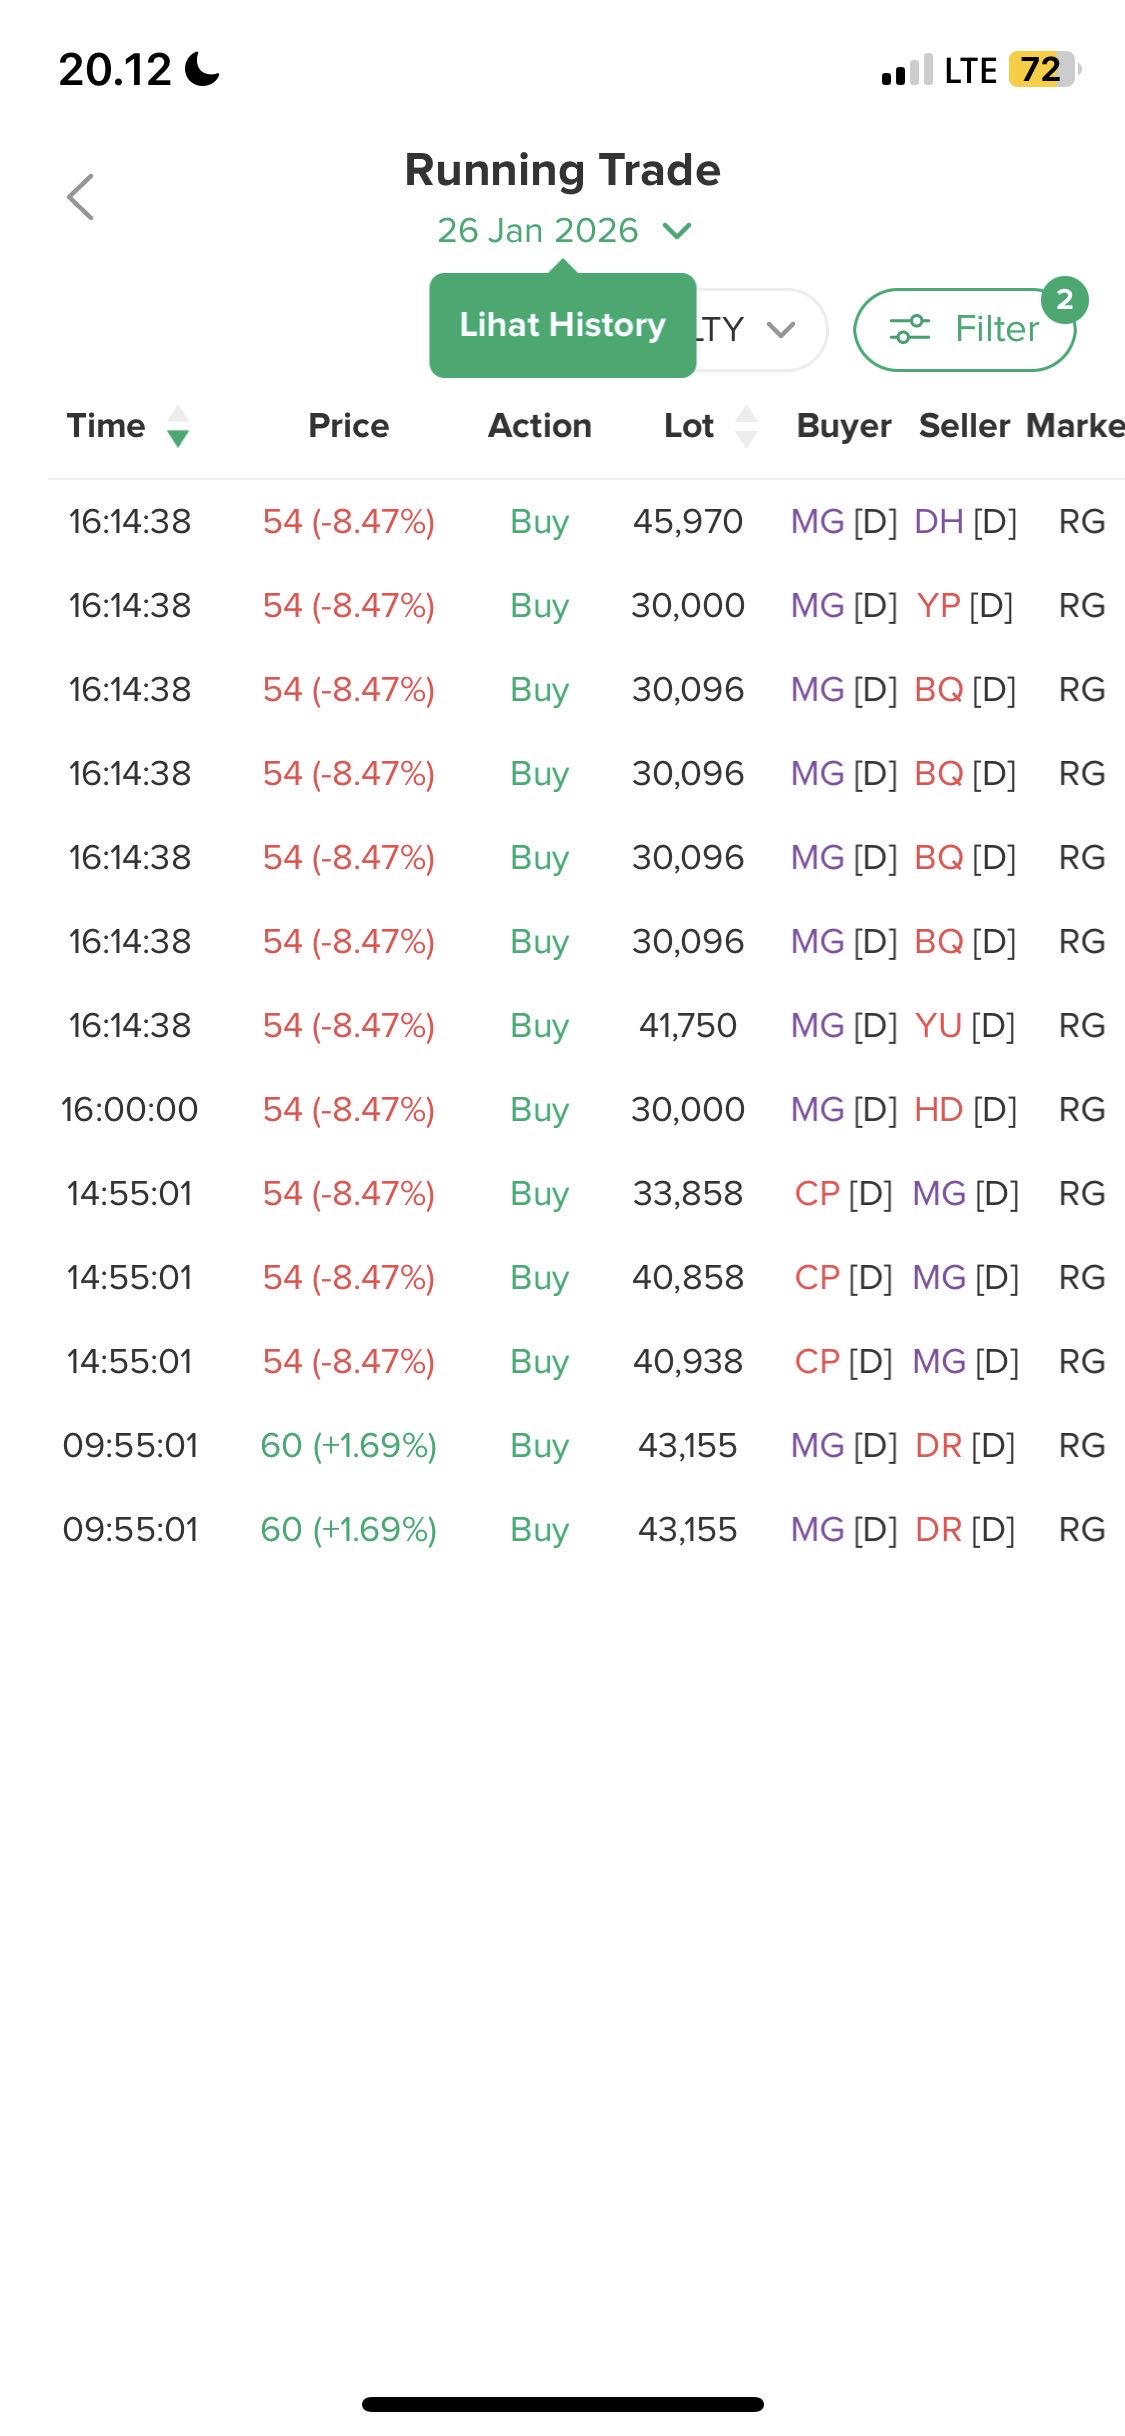Viewport: 1125px width, 2436px height.
Task: Tap the Lihat History tooltip
Action: (x=562, y=325)
